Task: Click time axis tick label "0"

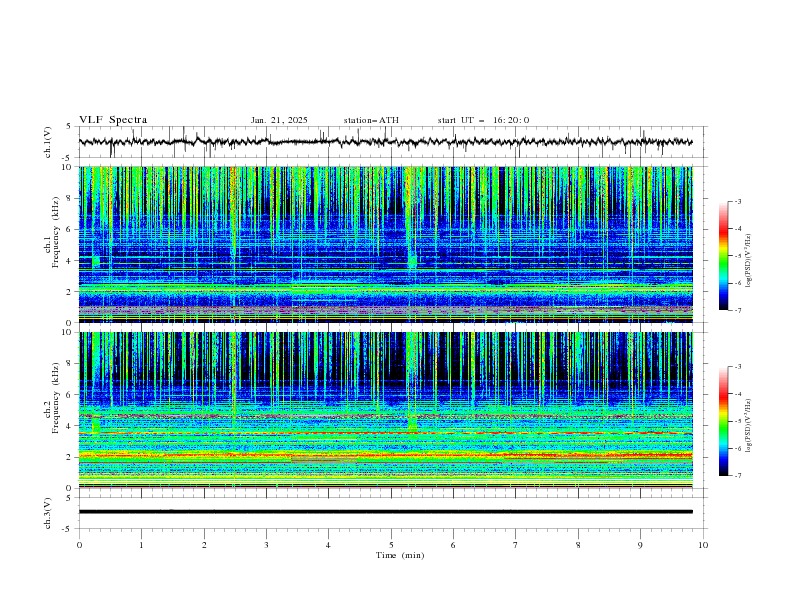Action: coord(79,545)
